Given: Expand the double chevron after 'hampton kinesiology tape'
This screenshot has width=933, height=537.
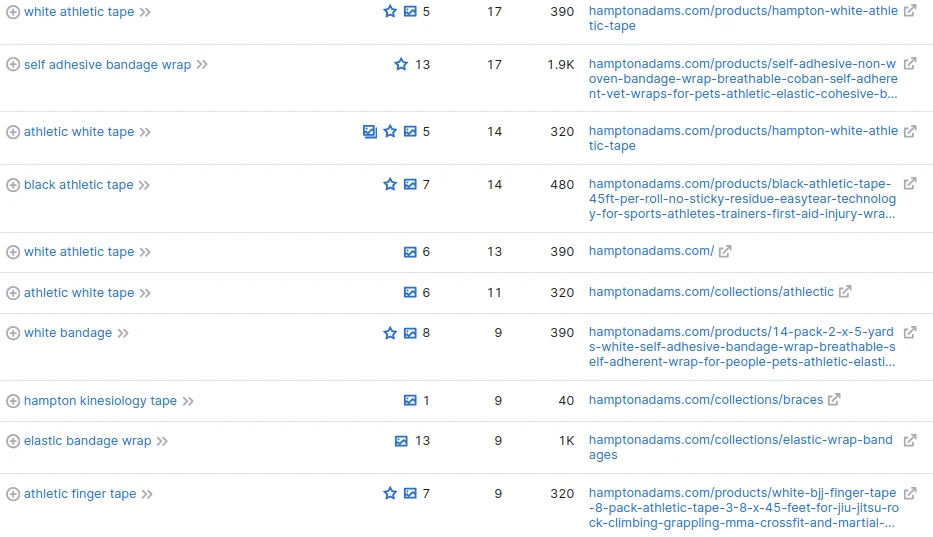Looking at the screenshot, I should coord(188,401).
